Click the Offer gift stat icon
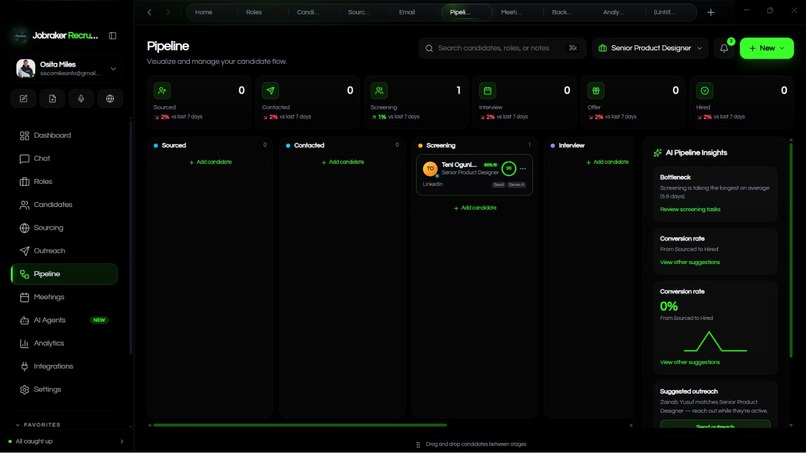The image size is (806, 453). [x=596, y=90]
